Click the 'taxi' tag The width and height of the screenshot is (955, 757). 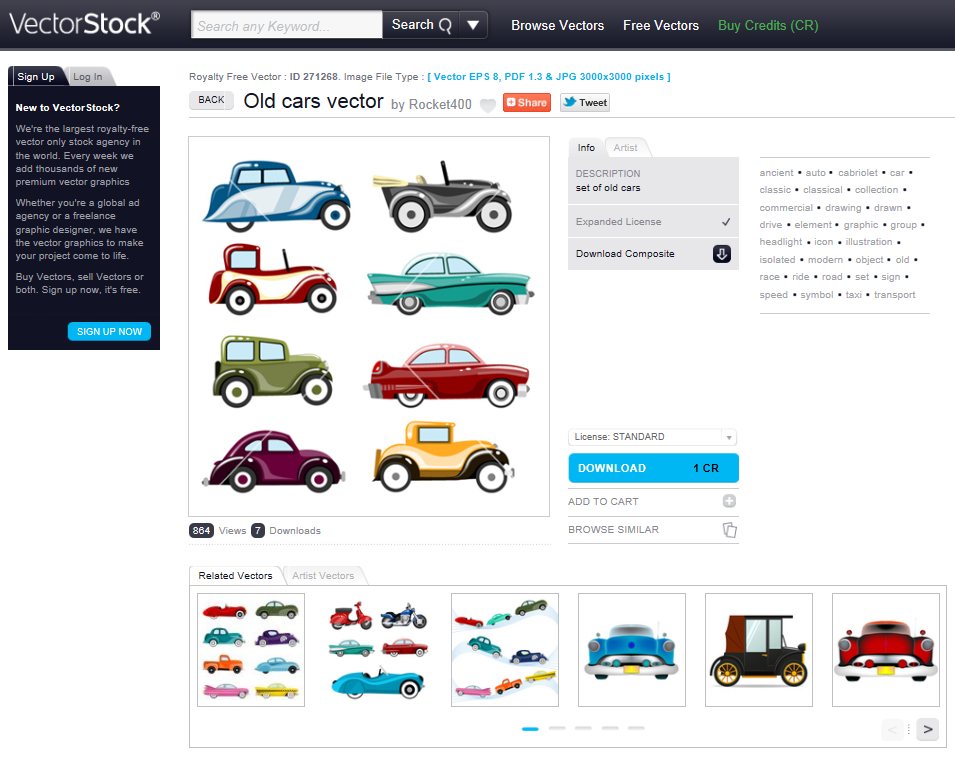(x=853, y=295)
